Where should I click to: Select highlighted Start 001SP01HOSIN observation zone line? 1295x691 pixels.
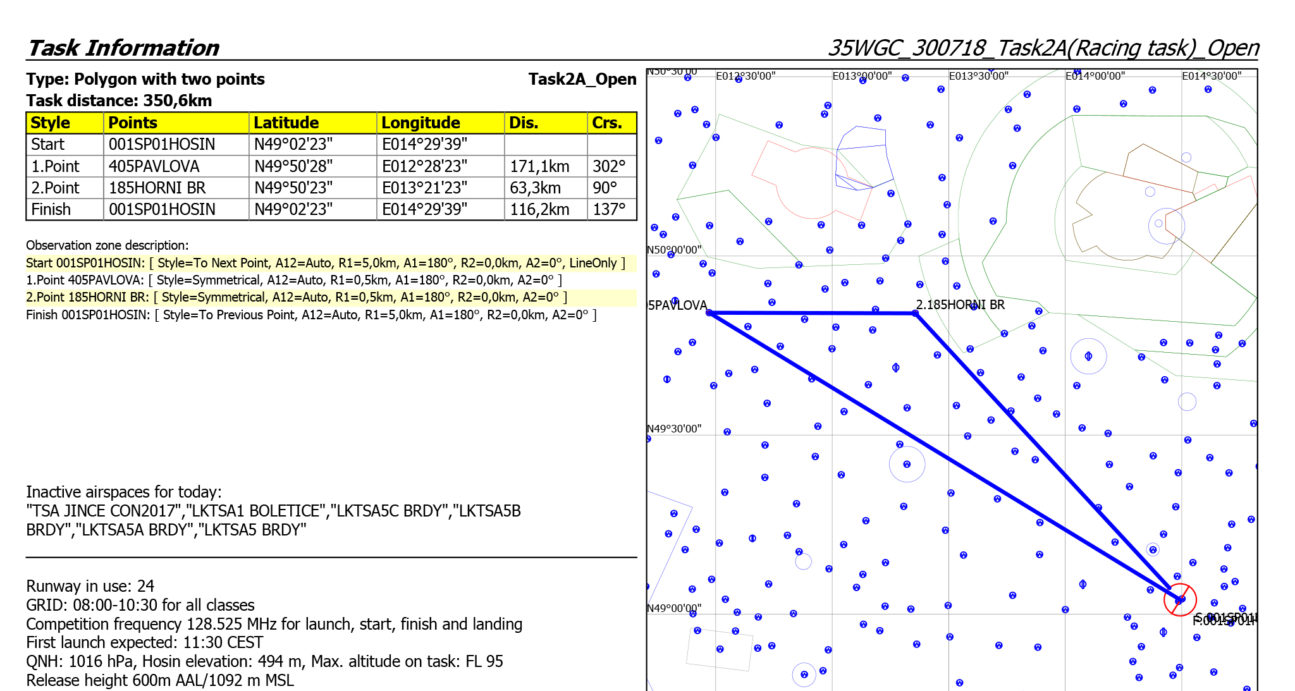[326, 263]
